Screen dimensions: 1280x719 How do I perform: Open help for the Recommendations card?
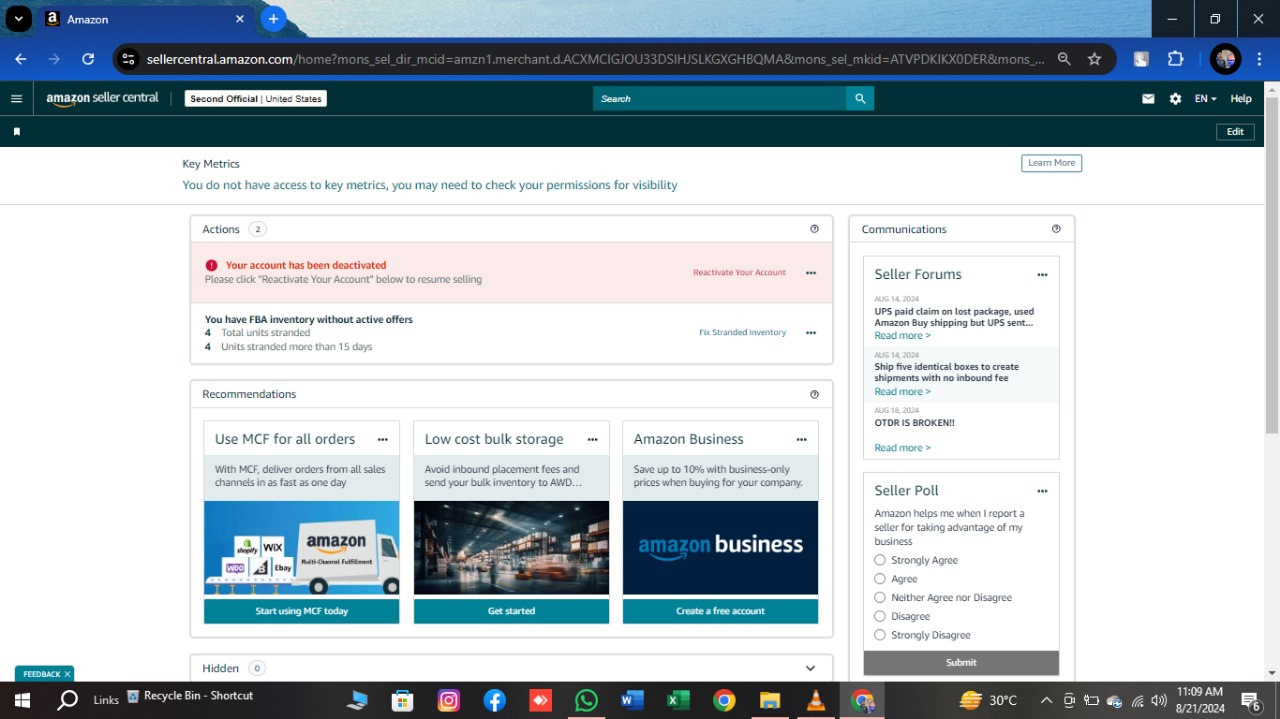coord(814,394)
